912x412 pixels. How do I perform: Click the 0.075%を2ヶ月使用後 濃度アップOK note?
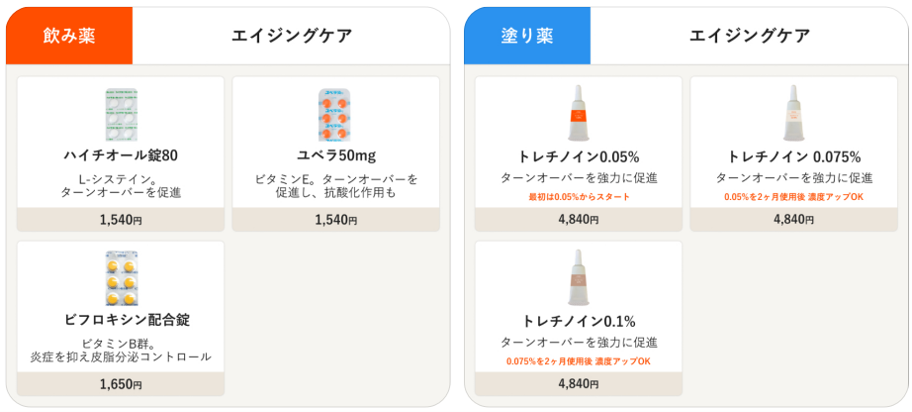[x=578, y=361]
